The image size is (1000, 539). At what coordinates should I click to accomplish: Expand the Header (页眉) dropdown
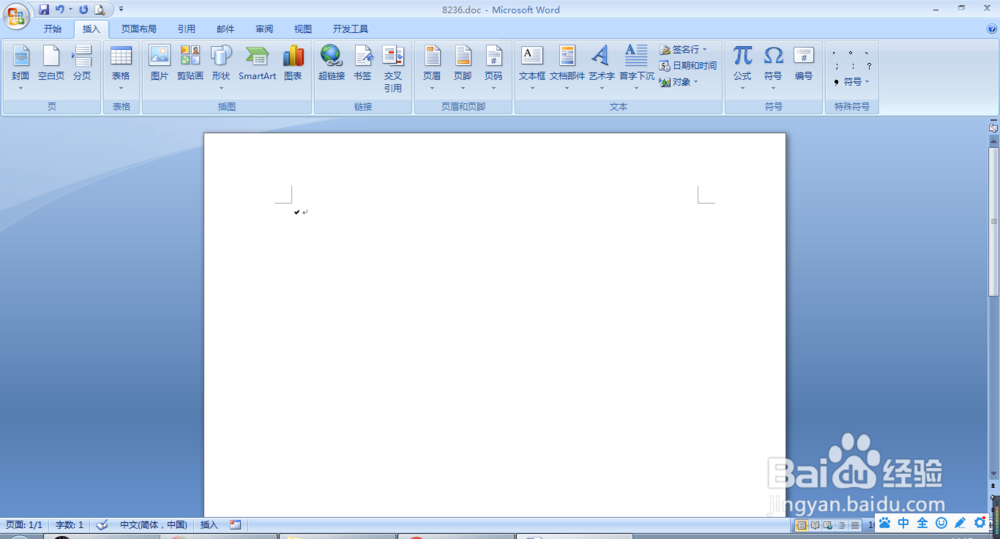tap(432, 88)
